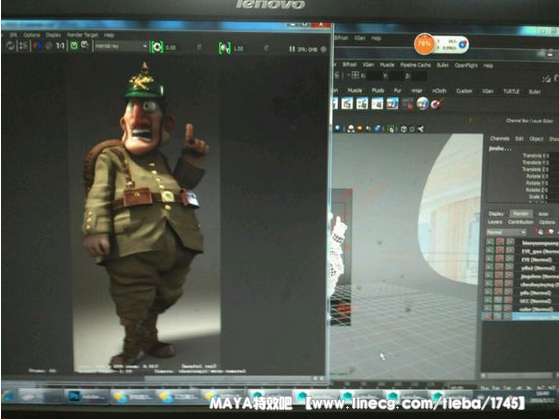This screenshot has height=420, width=559.
Task: Open Photoshop from the Windows taskbar
Action: [x=86, y=396]
